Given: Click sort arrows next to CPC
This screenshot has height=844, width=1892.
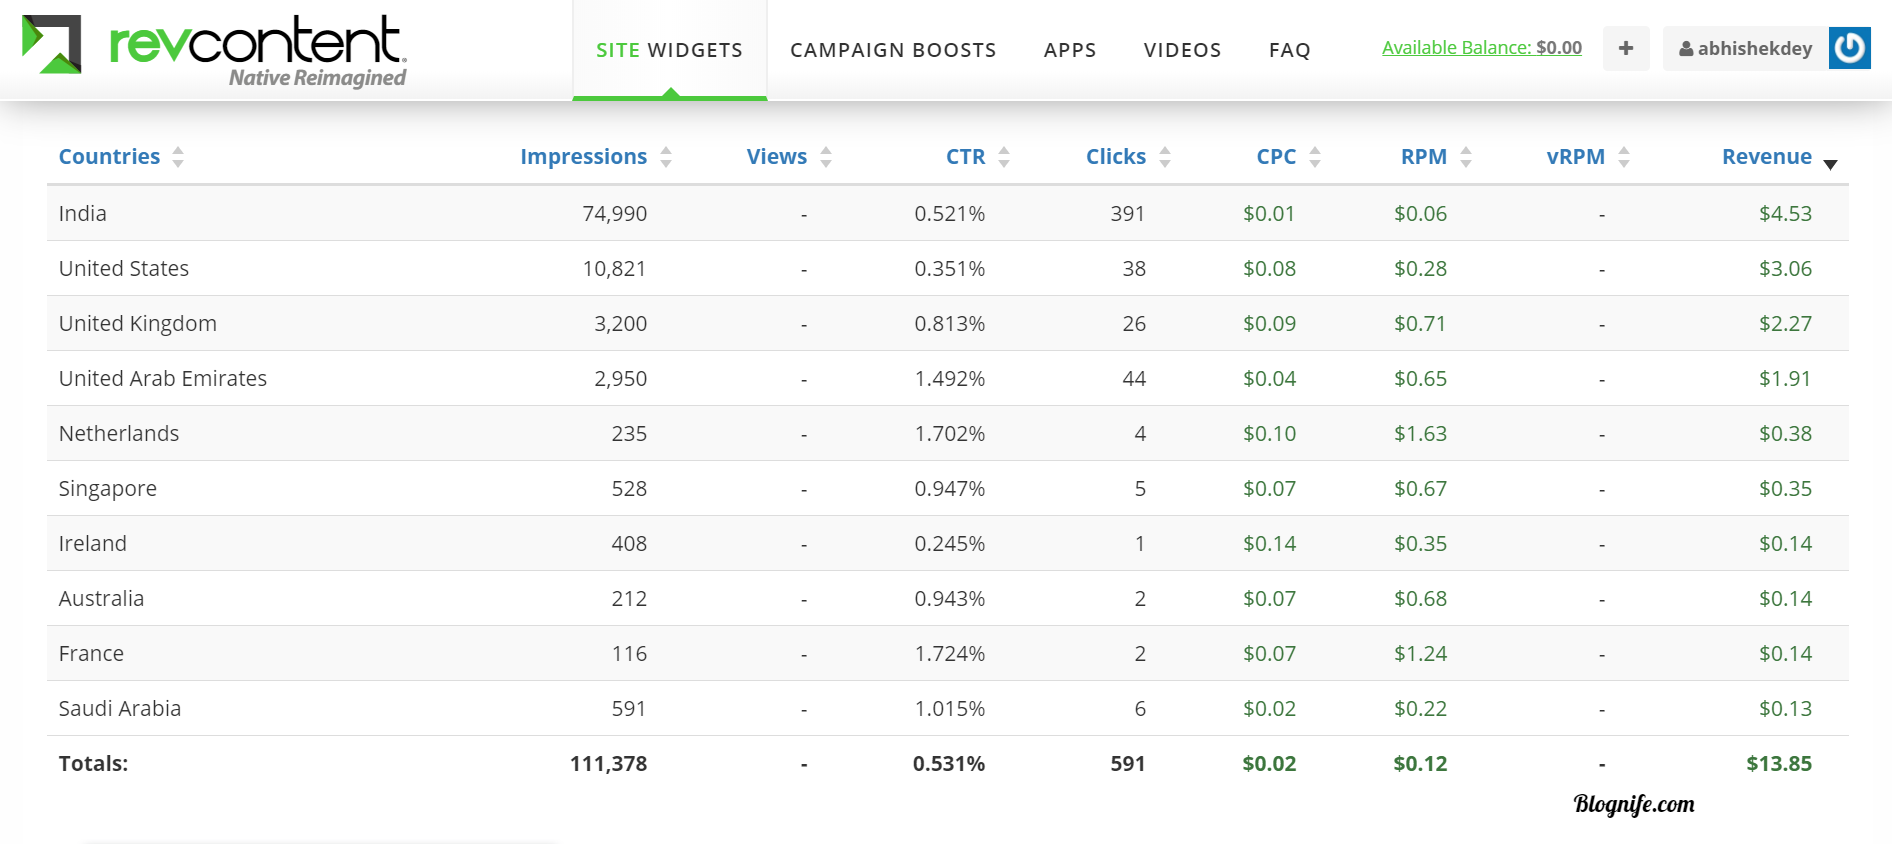Looking at the screenshot, I should point(1315,157).
